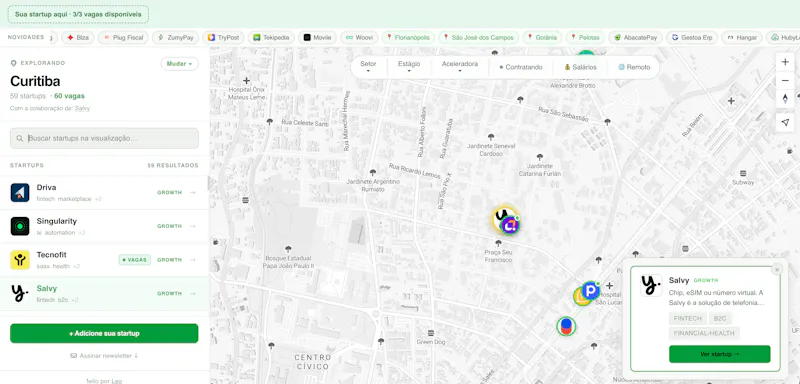Click 'Assinar newsletter' link
The image size is (800, 384).
(x=104, y=355)
